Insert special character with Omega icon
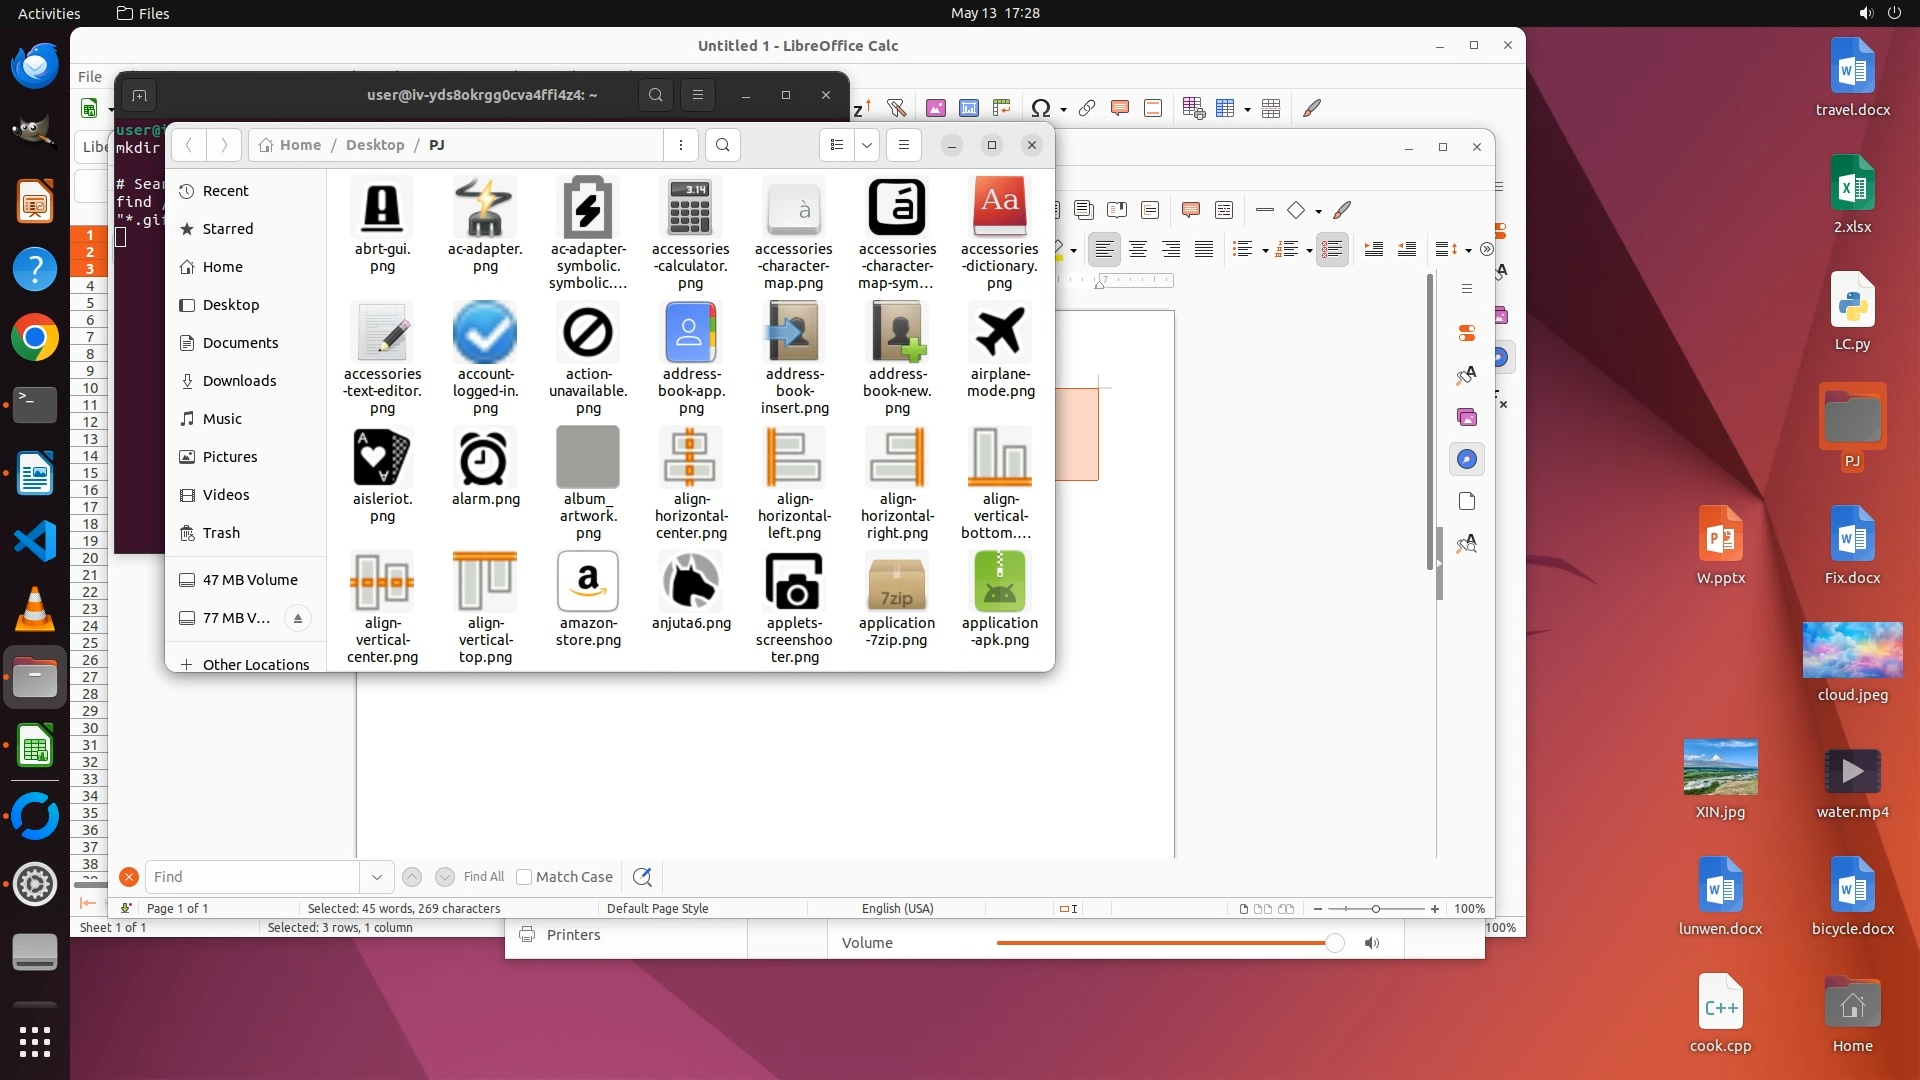Viewport: 1920px width, 1080px height. coord(1040,108)
